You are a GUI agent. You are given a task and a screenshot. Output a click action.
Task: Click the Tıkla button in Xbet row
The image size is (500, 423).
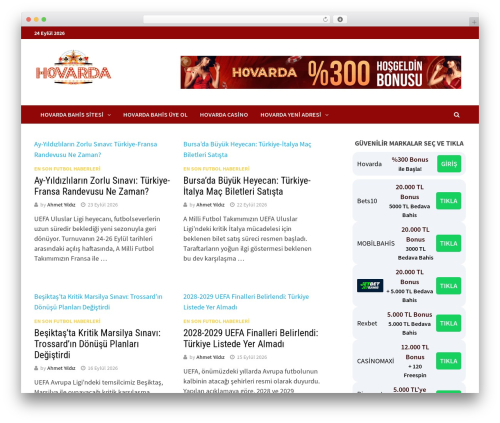click(x=449, y=286)
